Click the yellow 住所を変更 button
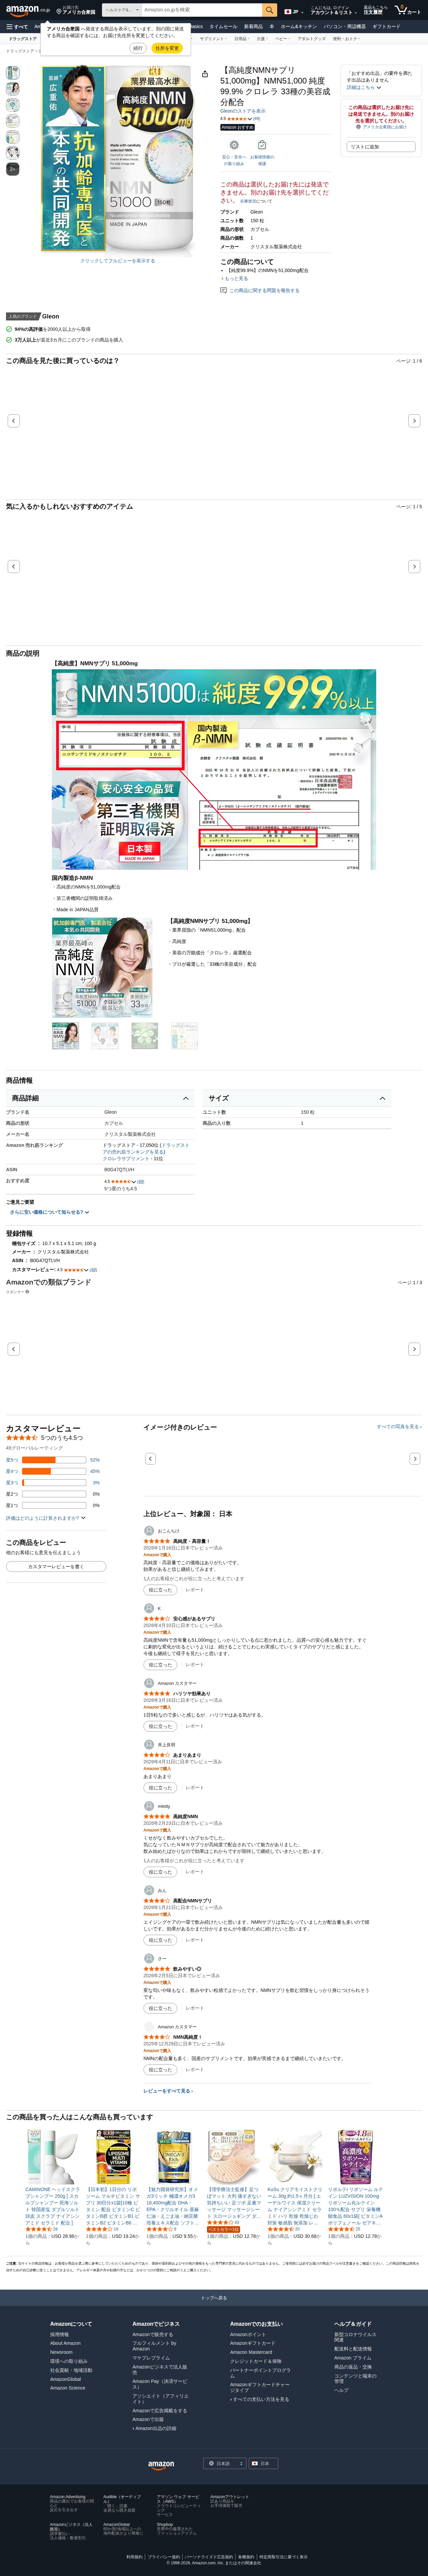Viewport: 428px width, 2576px height. point(167,48)
